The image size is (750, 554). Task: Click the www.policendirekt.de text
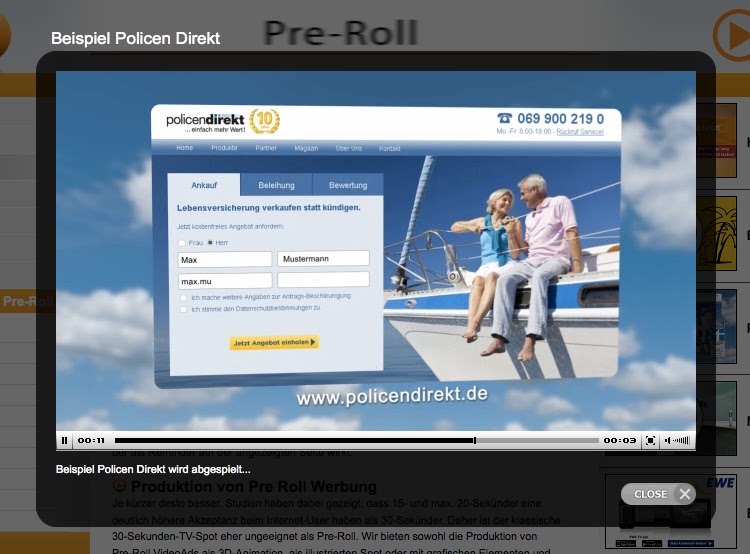click(x=392, y=396)
